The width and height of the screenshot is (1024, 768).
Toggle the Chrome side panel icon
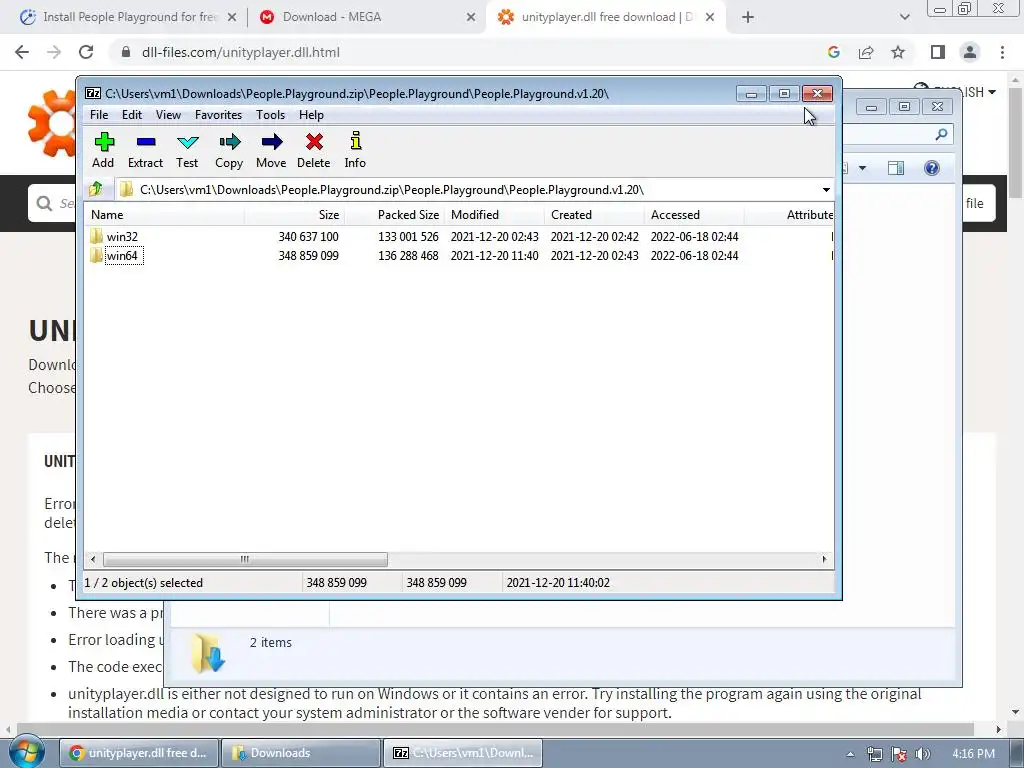point(938,52)
